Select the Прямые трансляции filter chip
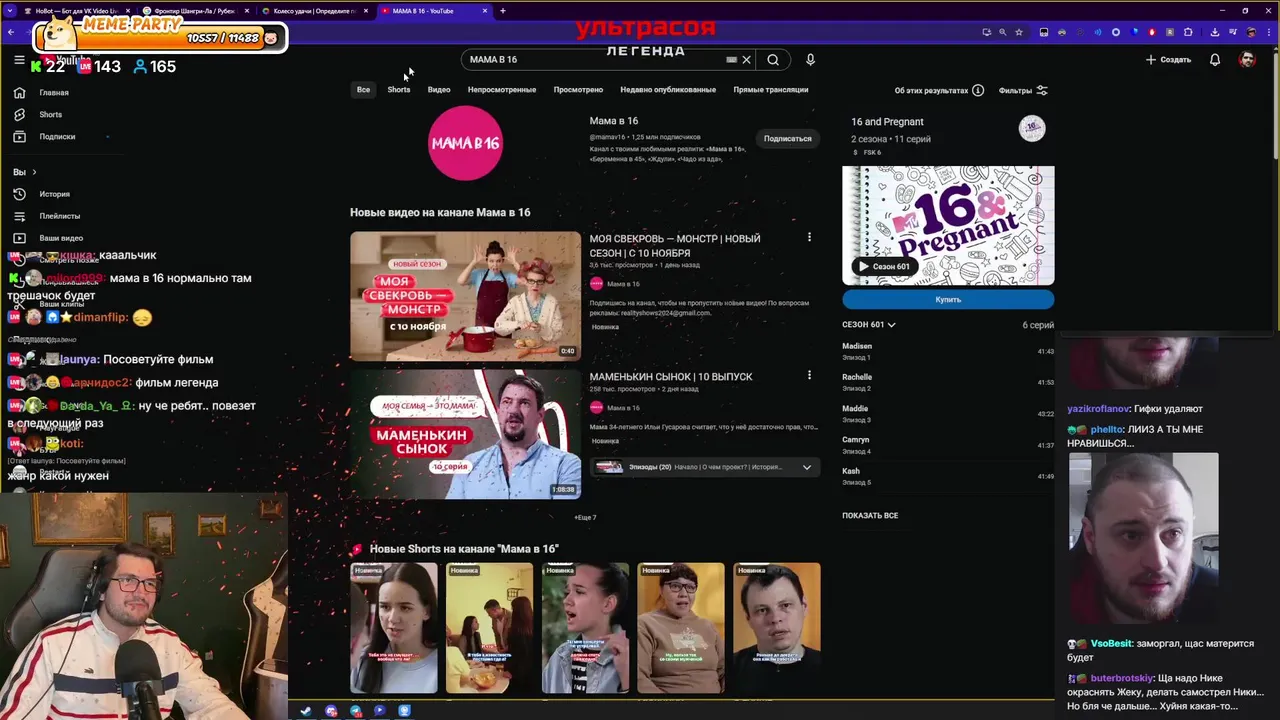1280x720 pixels. click(771, 90)
